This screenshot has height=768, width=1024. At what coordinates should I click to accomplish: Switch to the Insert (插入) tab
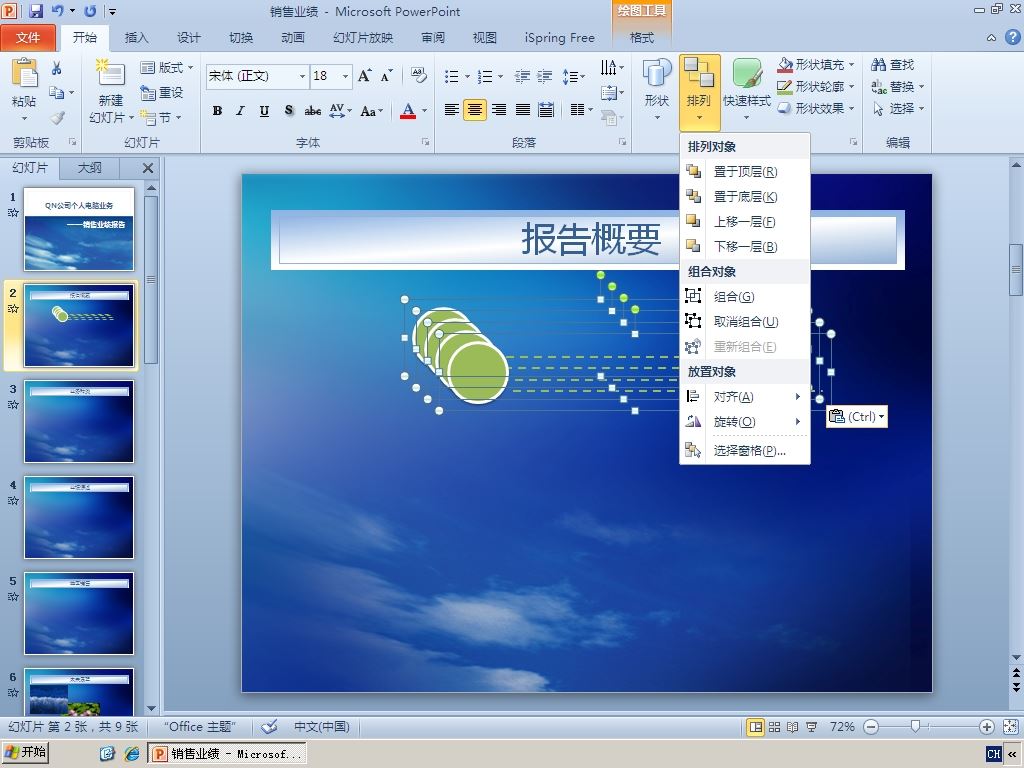click(x=136, y=38)
